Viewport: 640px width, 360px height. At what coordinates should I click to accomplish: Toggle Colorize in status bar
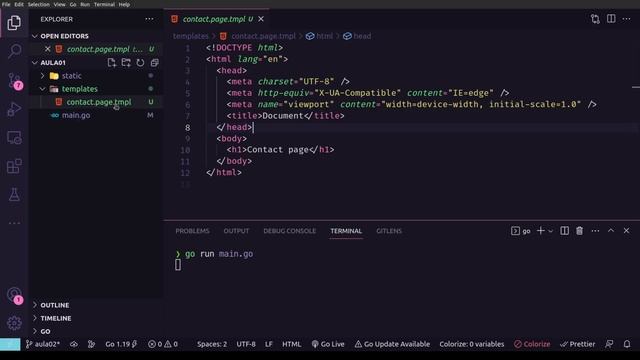coord(532,344)
